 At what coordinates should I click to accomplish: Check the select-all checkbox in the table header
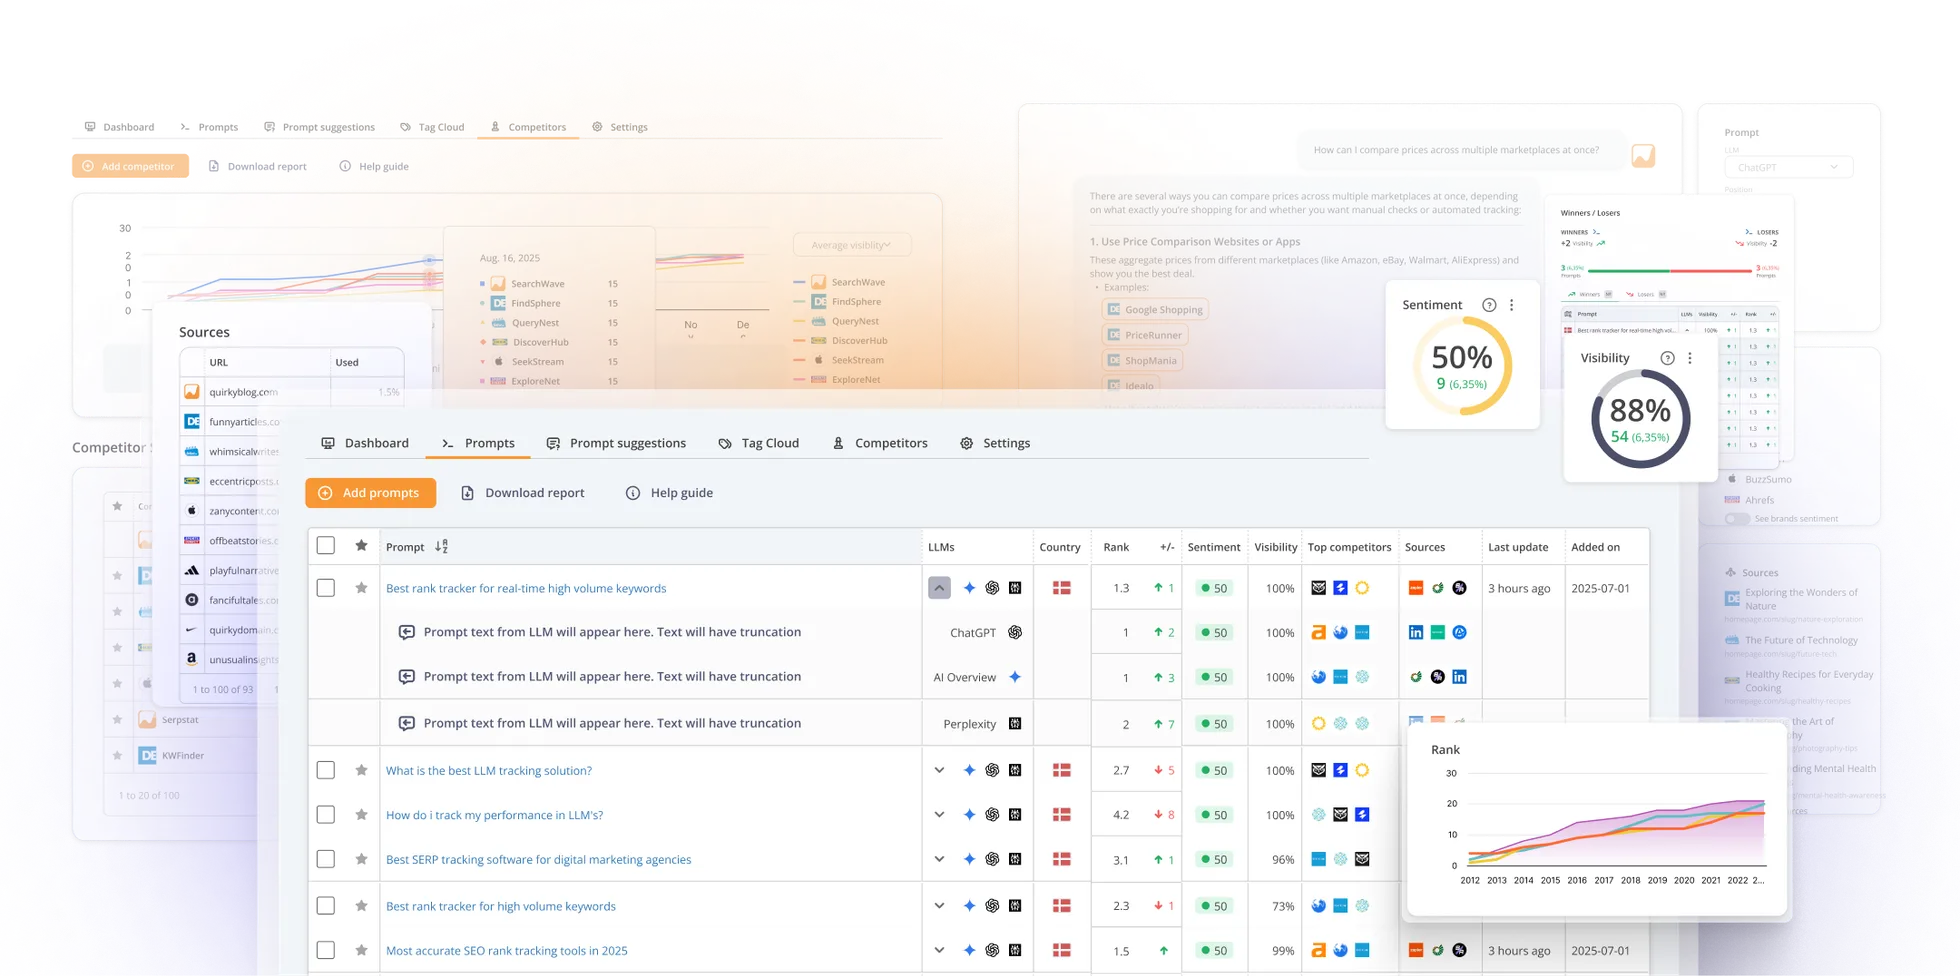325,546
